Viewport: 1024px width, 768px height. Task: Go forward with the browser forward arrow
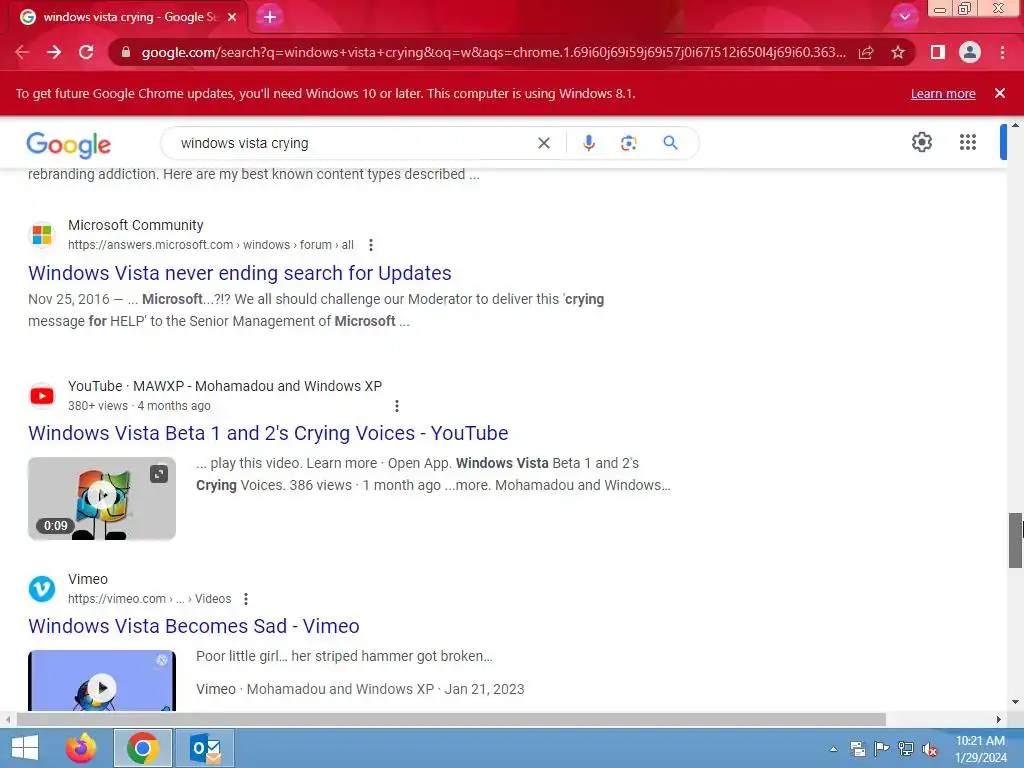(54, 52)
